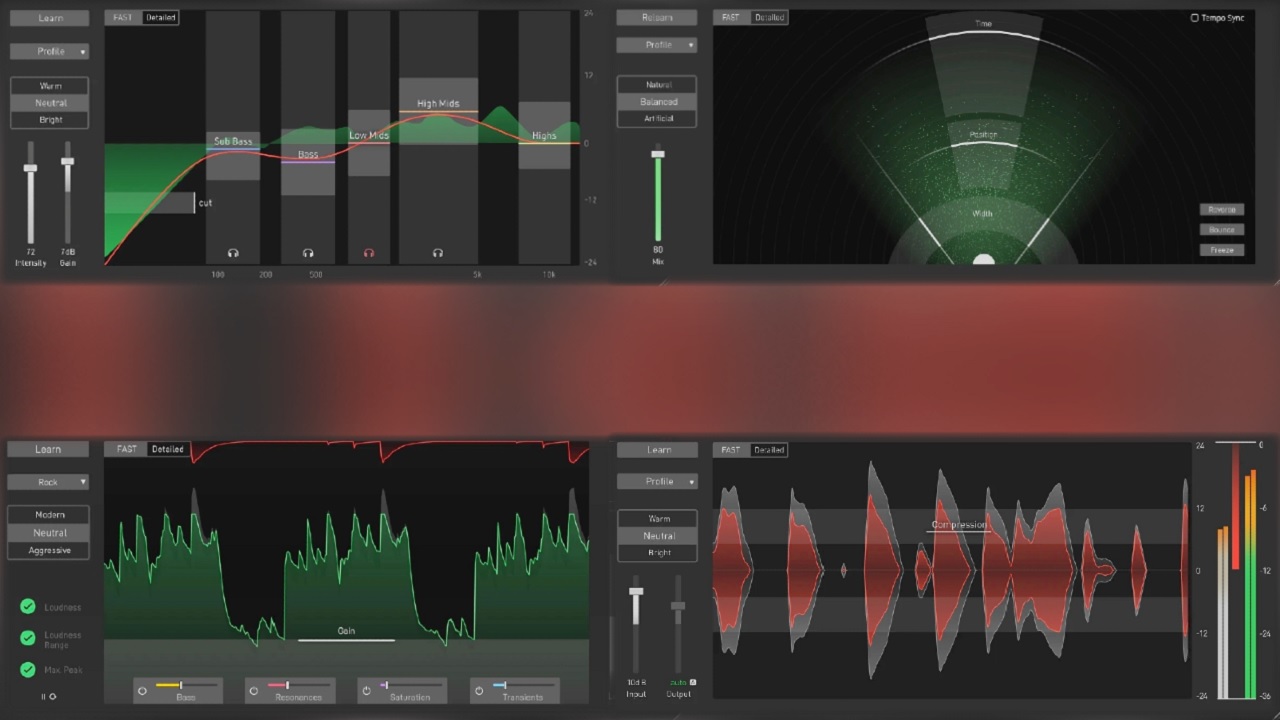Select Warm style in the compressor panel
Viewport: 1280px width, 720px height.
658,519
